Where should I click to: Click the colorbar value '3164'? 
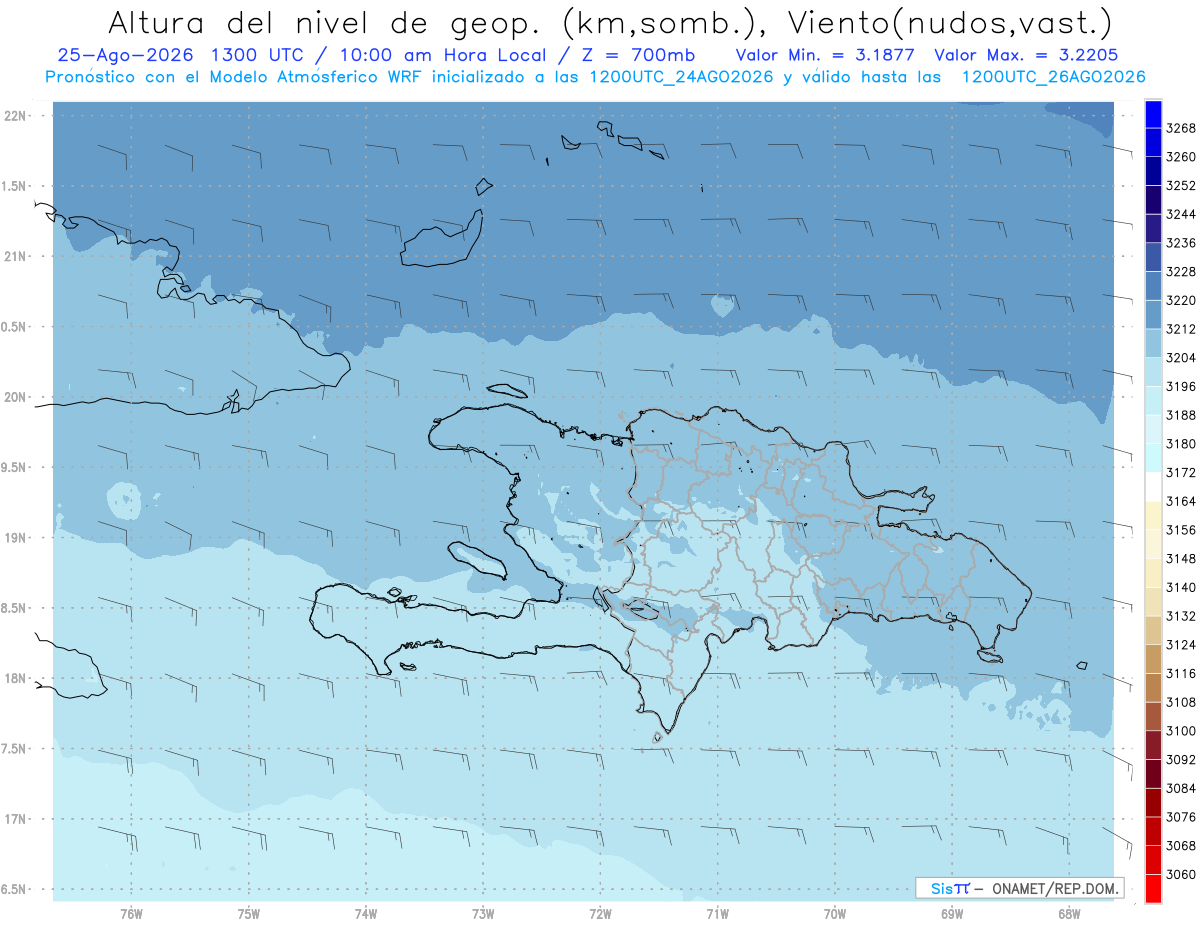[1181, 501]
